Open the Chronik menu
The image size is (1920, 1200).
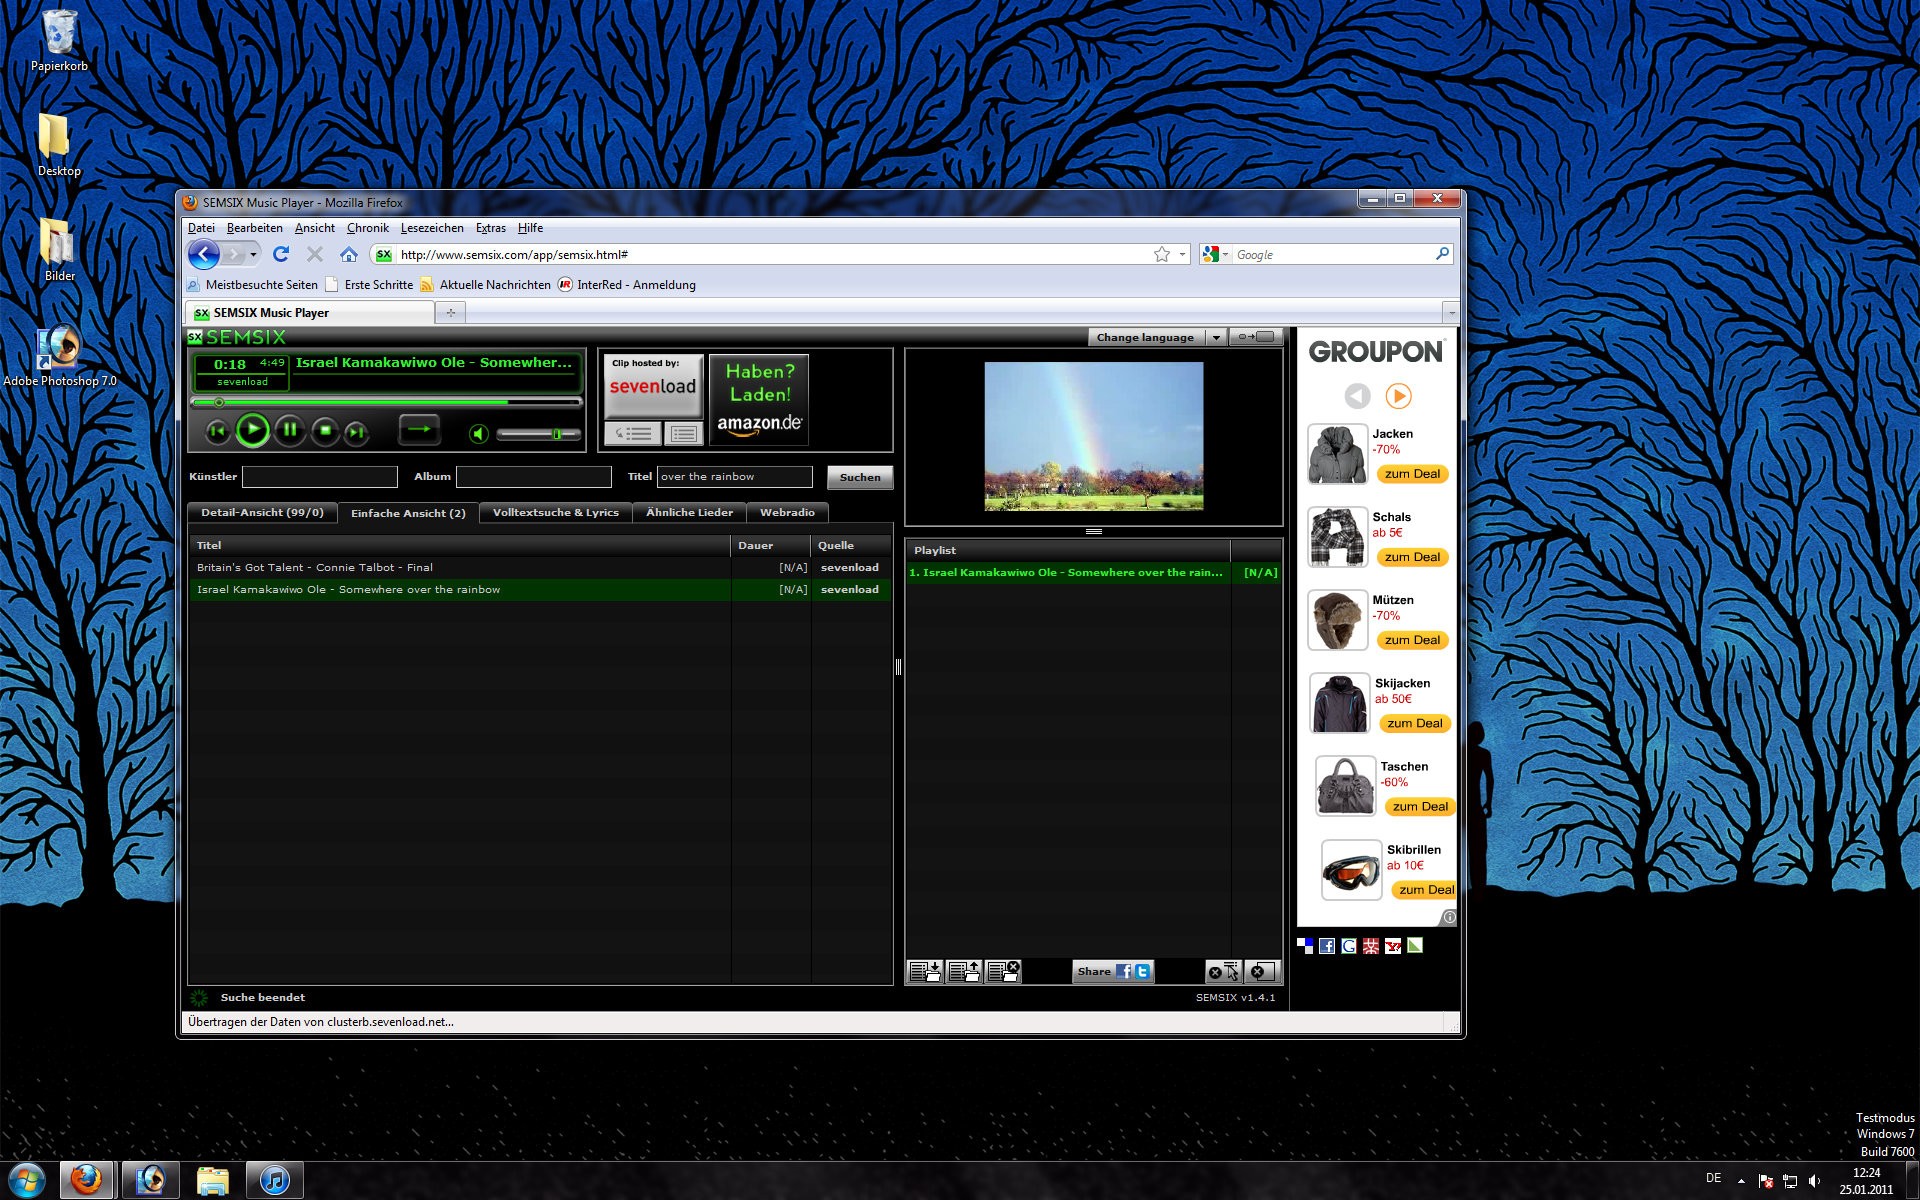pos(367,228)
